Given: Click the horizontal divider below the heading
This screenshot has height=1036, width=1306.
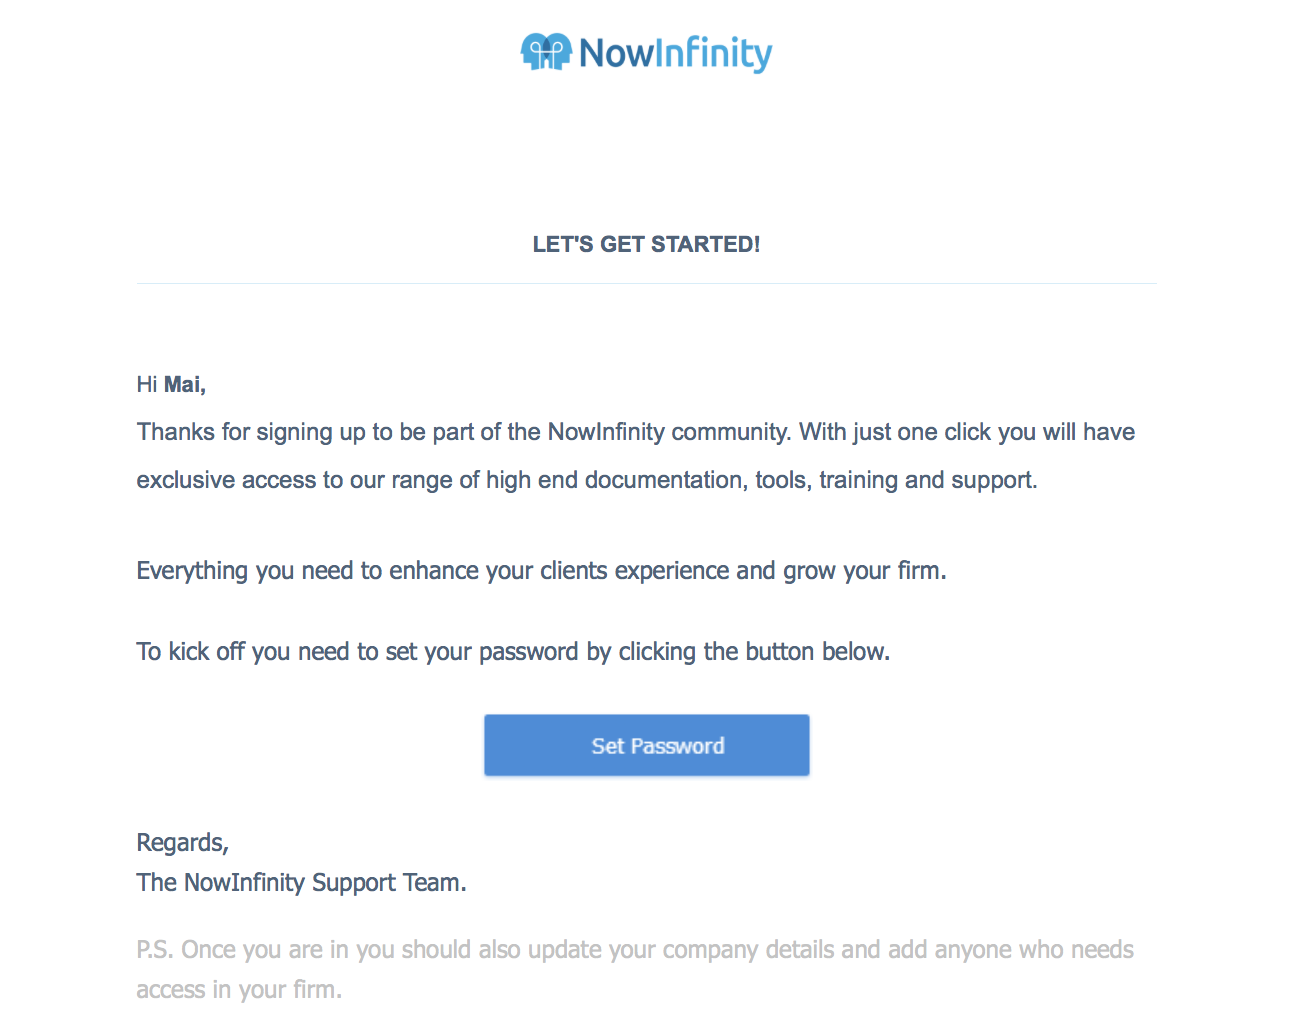Looking at the screenshot, I should [x=646, y=284].
